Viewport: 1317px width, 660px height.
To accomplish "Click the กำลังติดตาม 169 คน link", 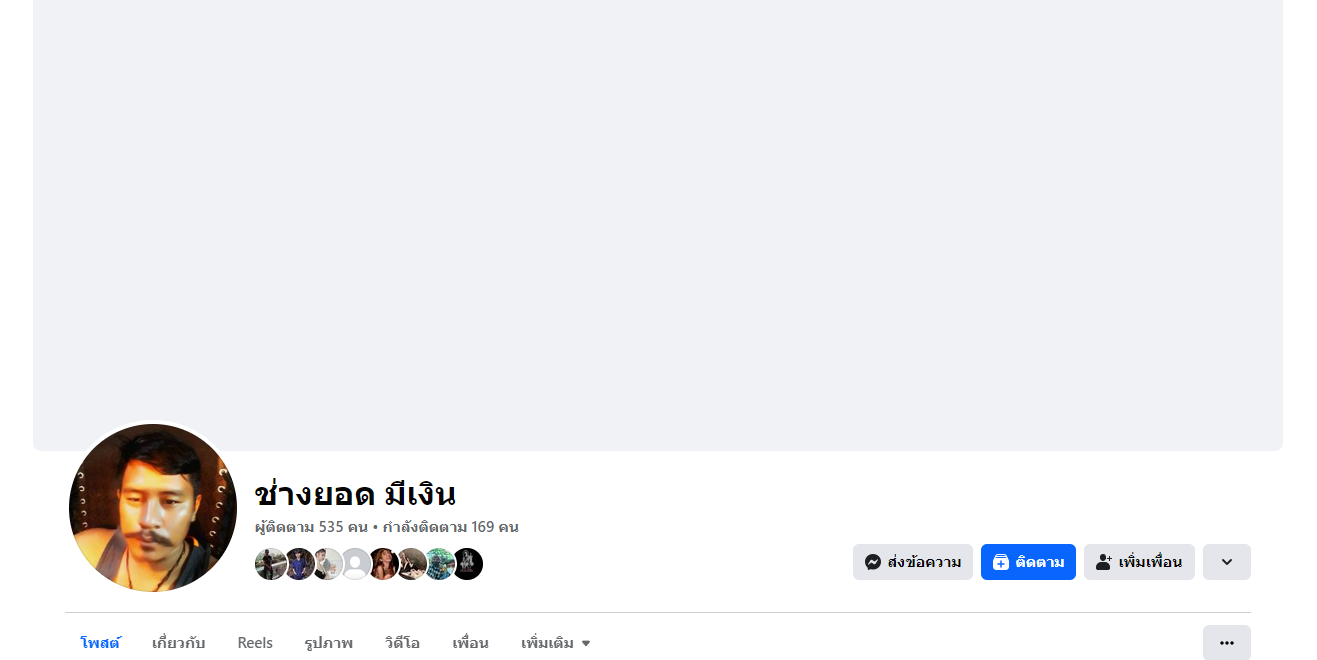I will 450,527.
